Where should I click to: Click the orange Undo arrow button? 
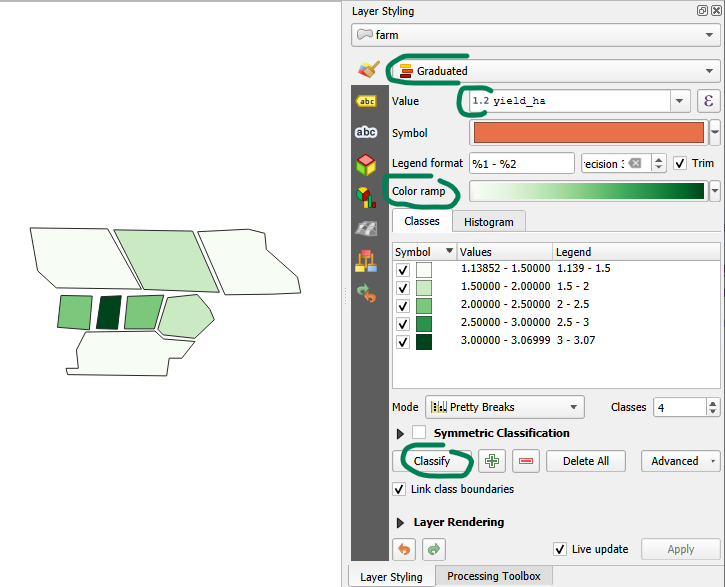pos(404,549)
